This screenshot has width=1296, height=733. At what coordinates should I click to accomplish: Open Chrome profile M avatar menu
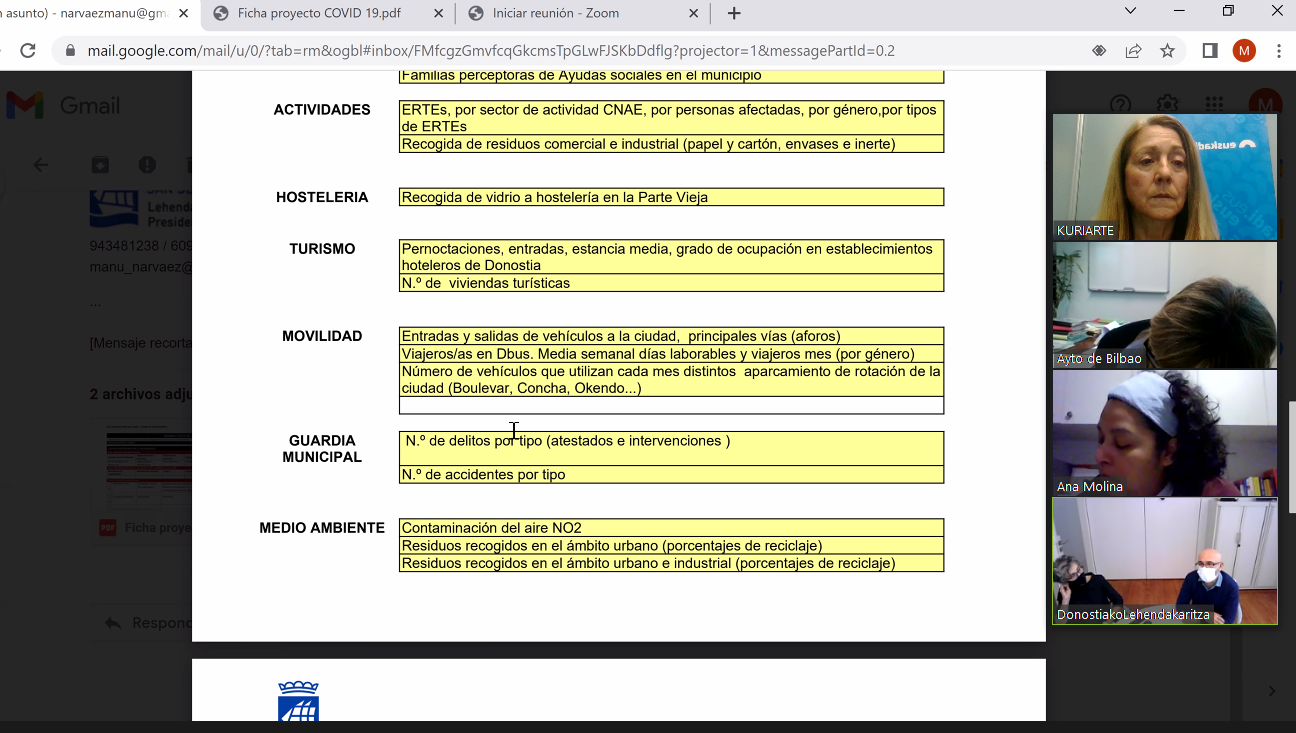click(1244, 51)
